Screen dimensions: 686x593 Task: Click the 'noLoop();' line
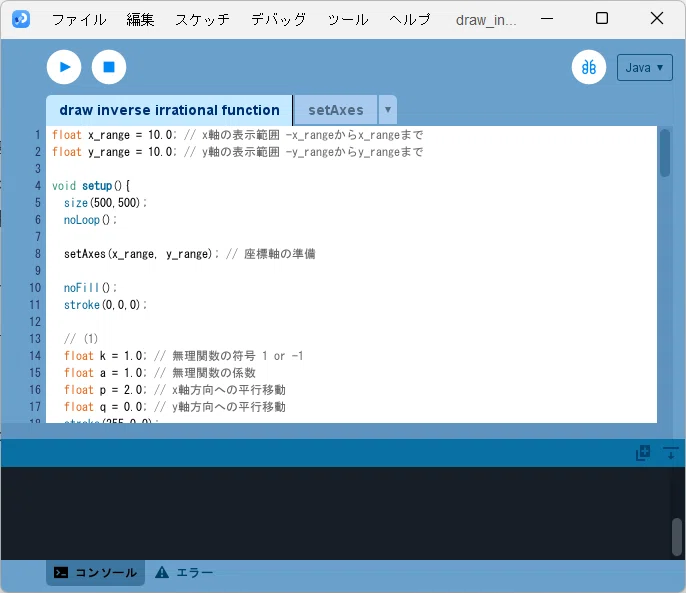point(90,220)
